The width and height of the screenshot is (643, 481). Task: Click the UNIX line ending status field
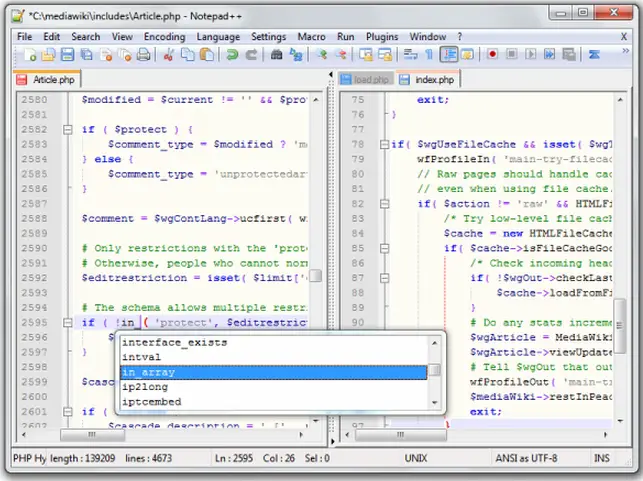click(416, 458)
